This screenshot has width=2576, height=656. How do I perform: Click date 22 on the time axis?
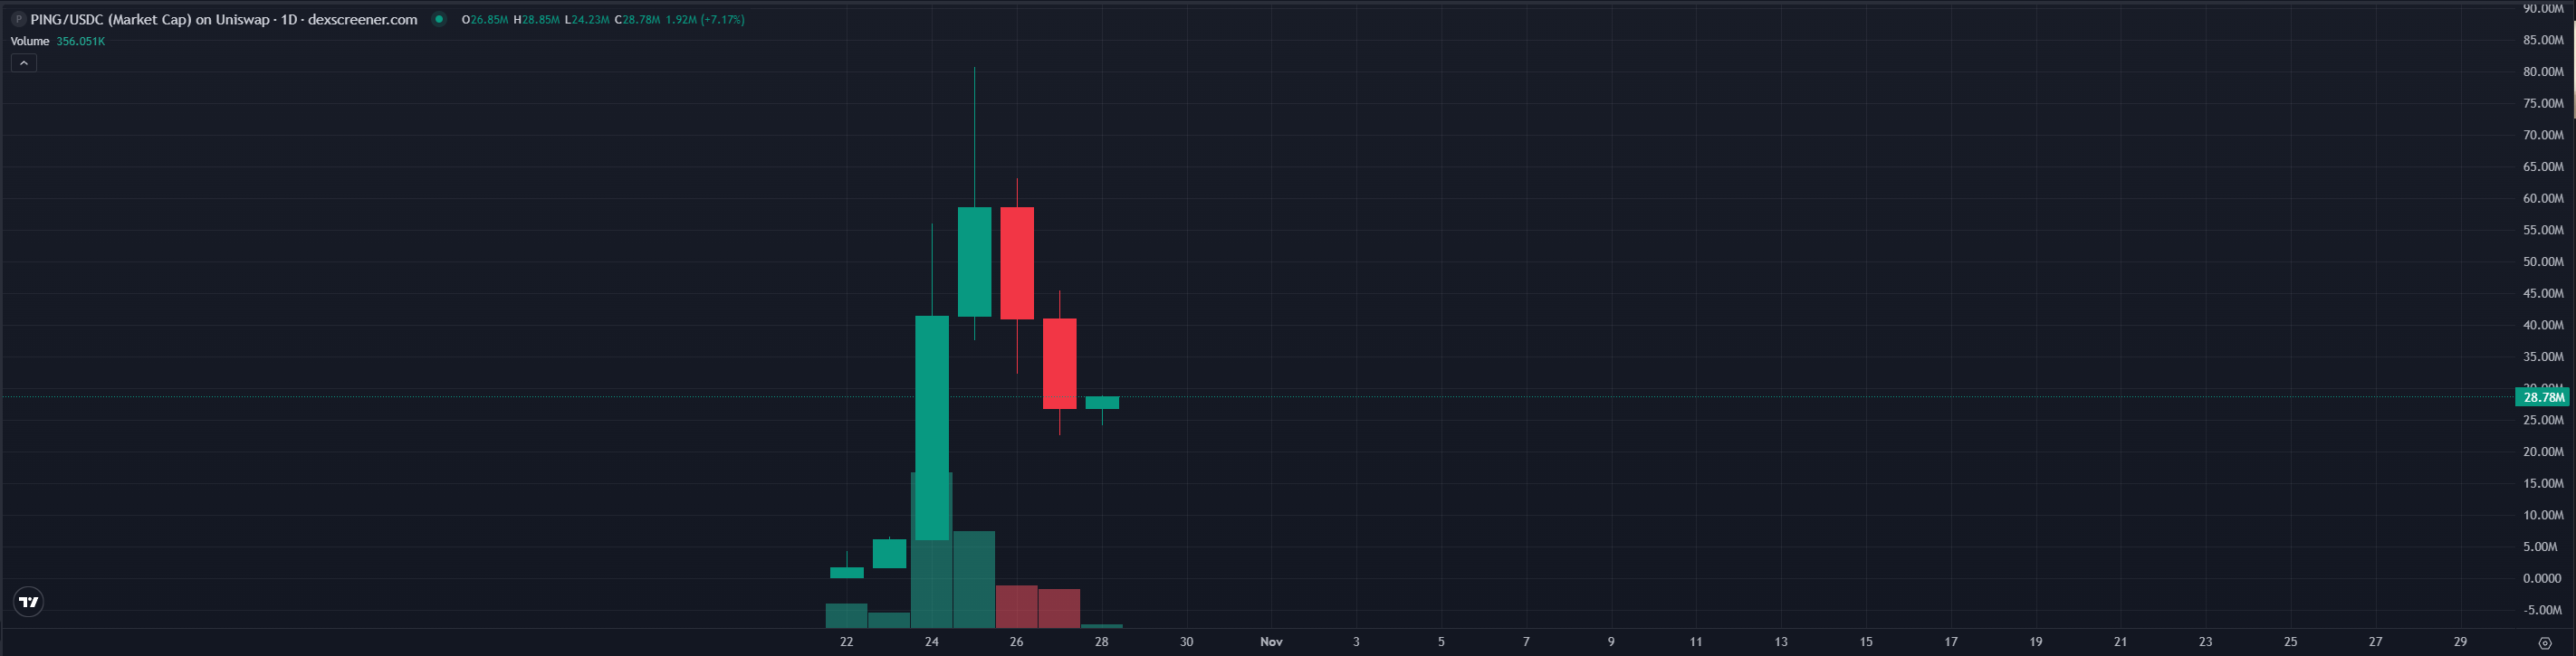coord(847,642)
